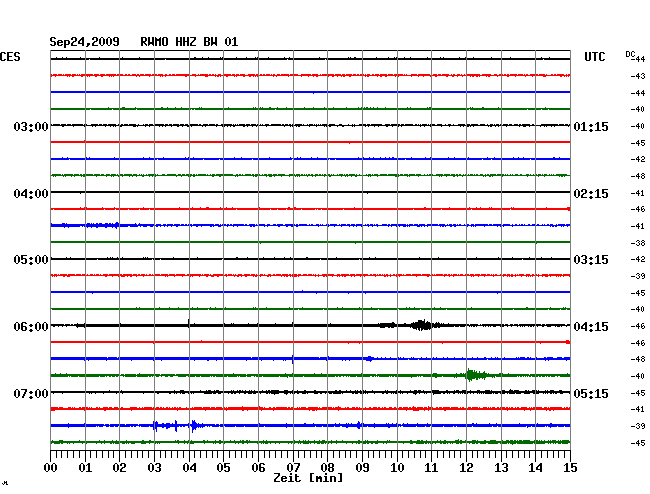Select minute tick label 05

[x=223, y=468]
